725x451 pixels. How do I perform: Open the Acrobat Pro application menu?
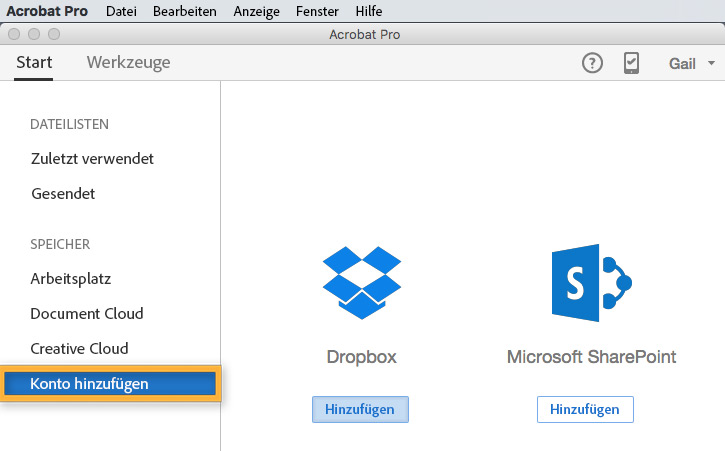pos(47,11)
